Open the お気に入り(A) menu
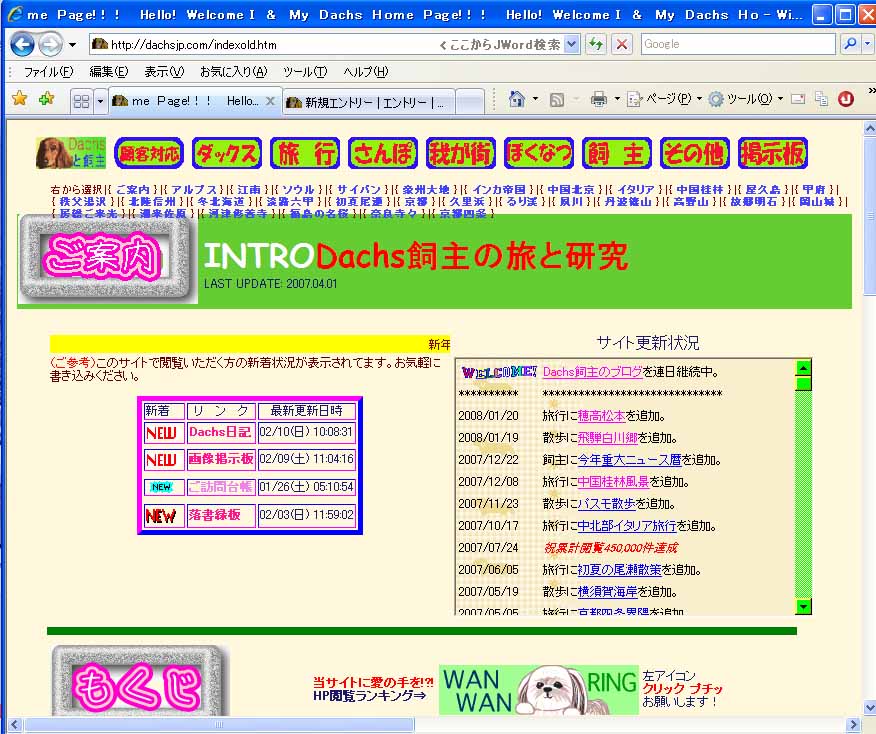Screen dimensions: 876x734 (x=233, y=72)
